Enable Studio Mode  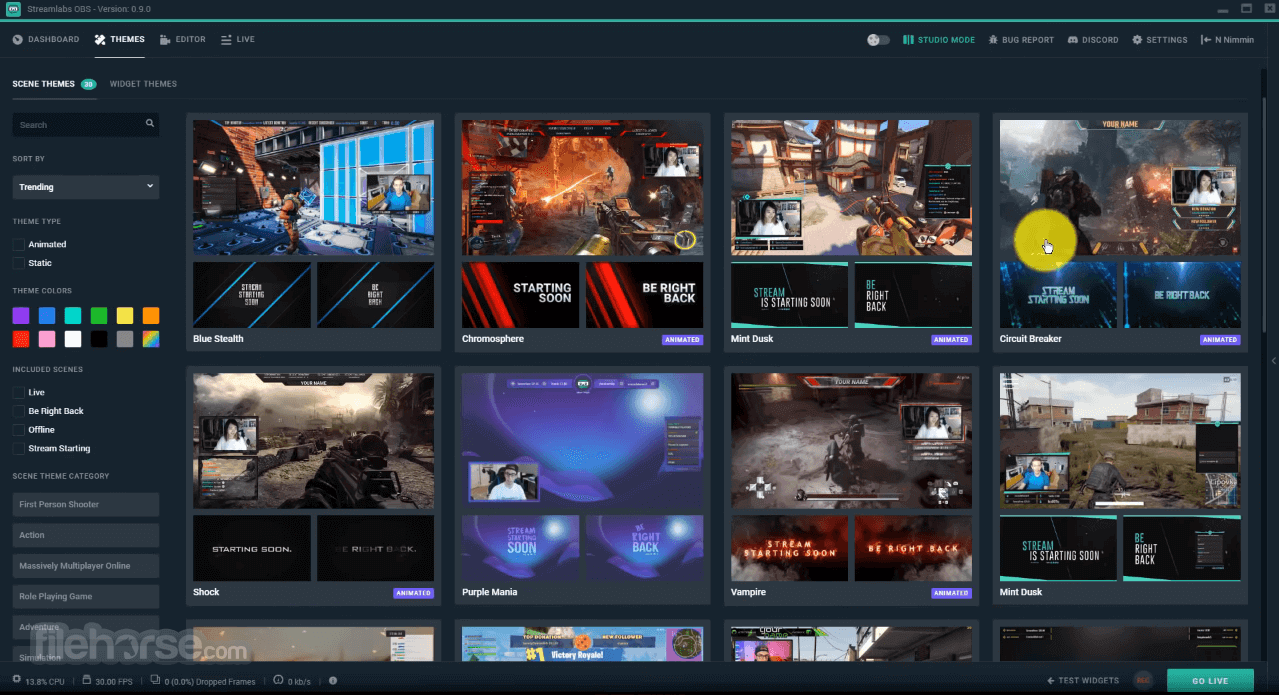tap(938, 39)
